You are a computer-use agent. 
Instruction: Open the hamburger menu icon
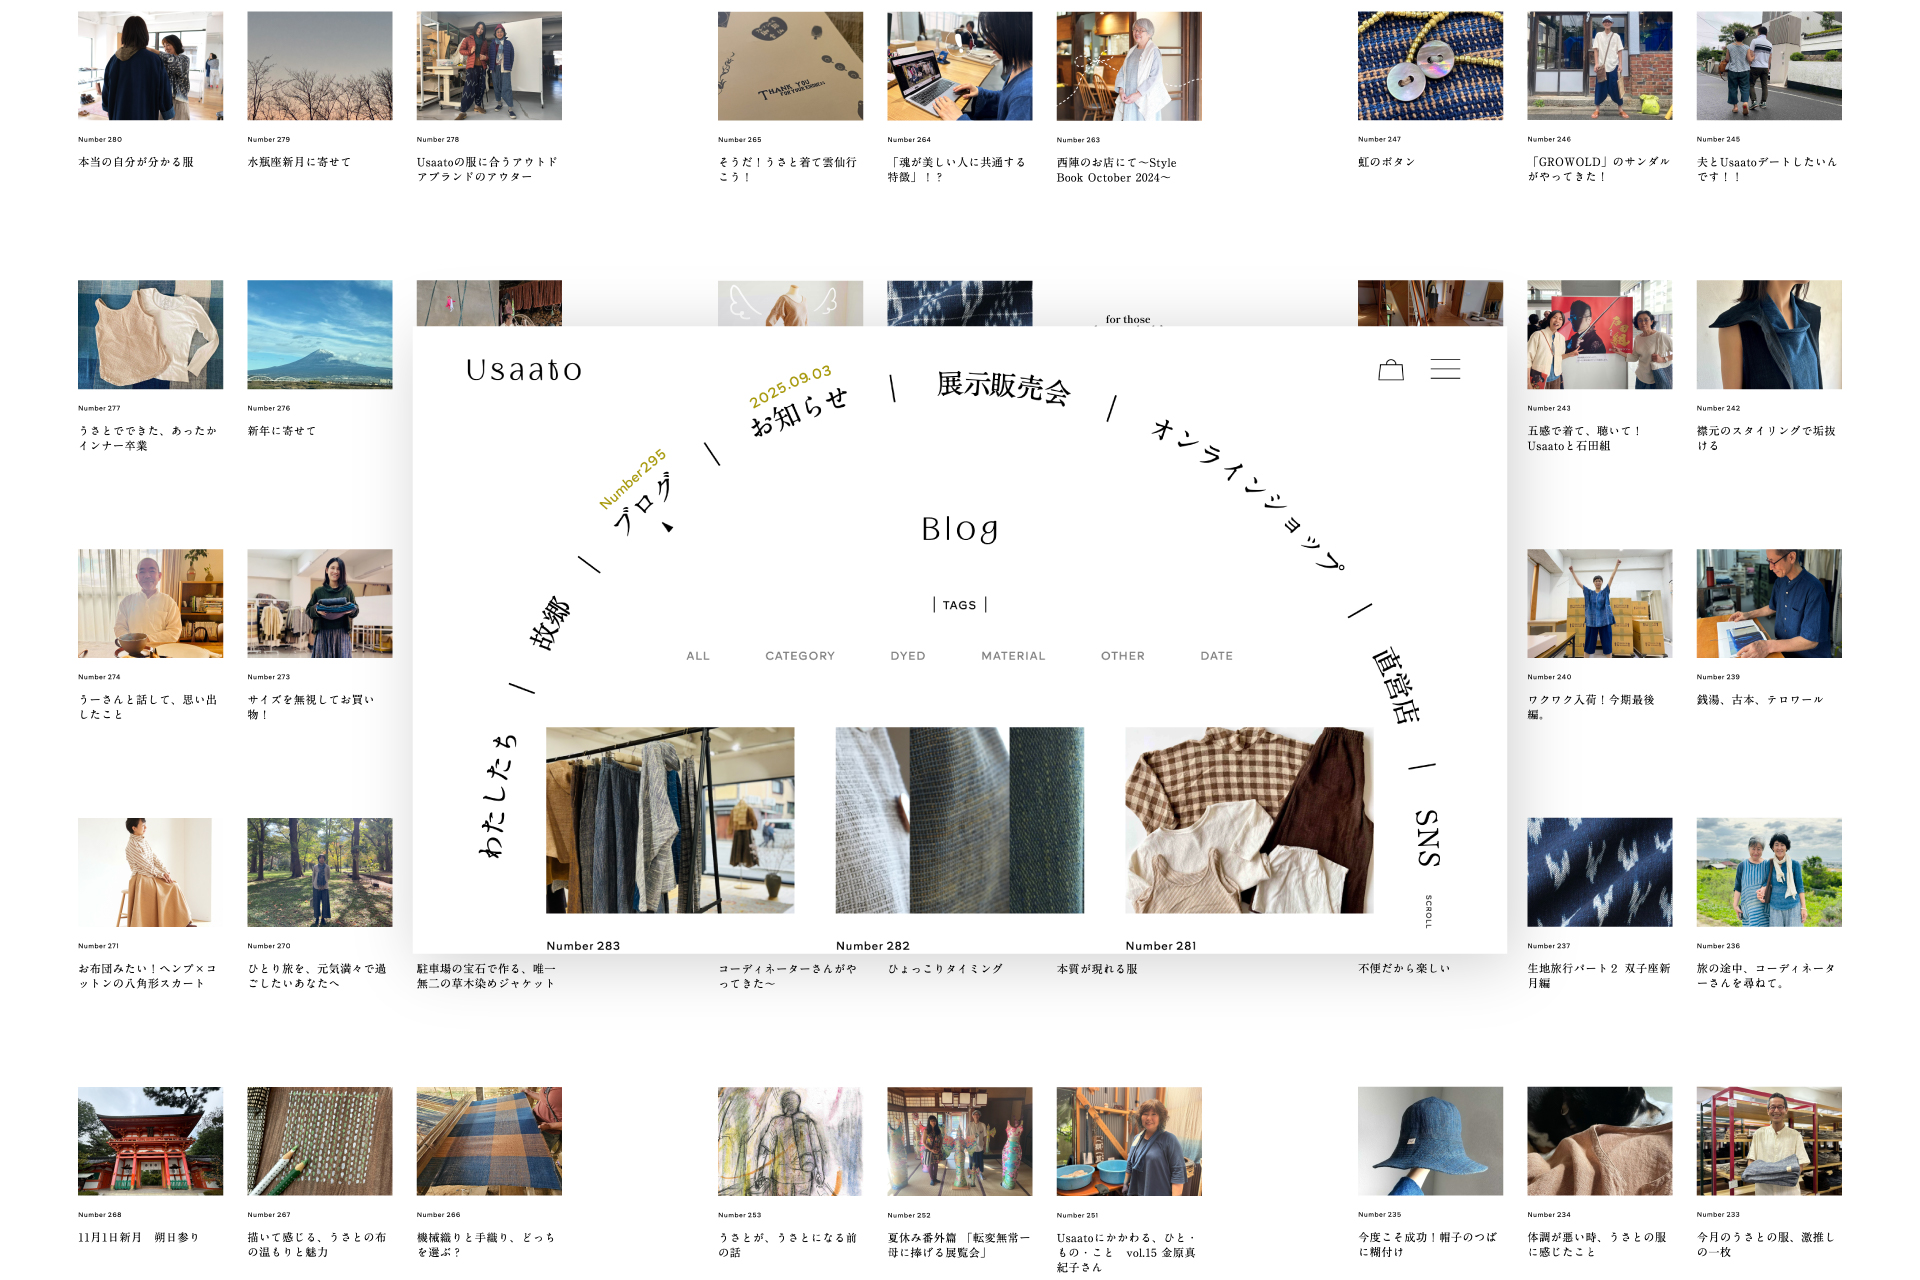1444,369
